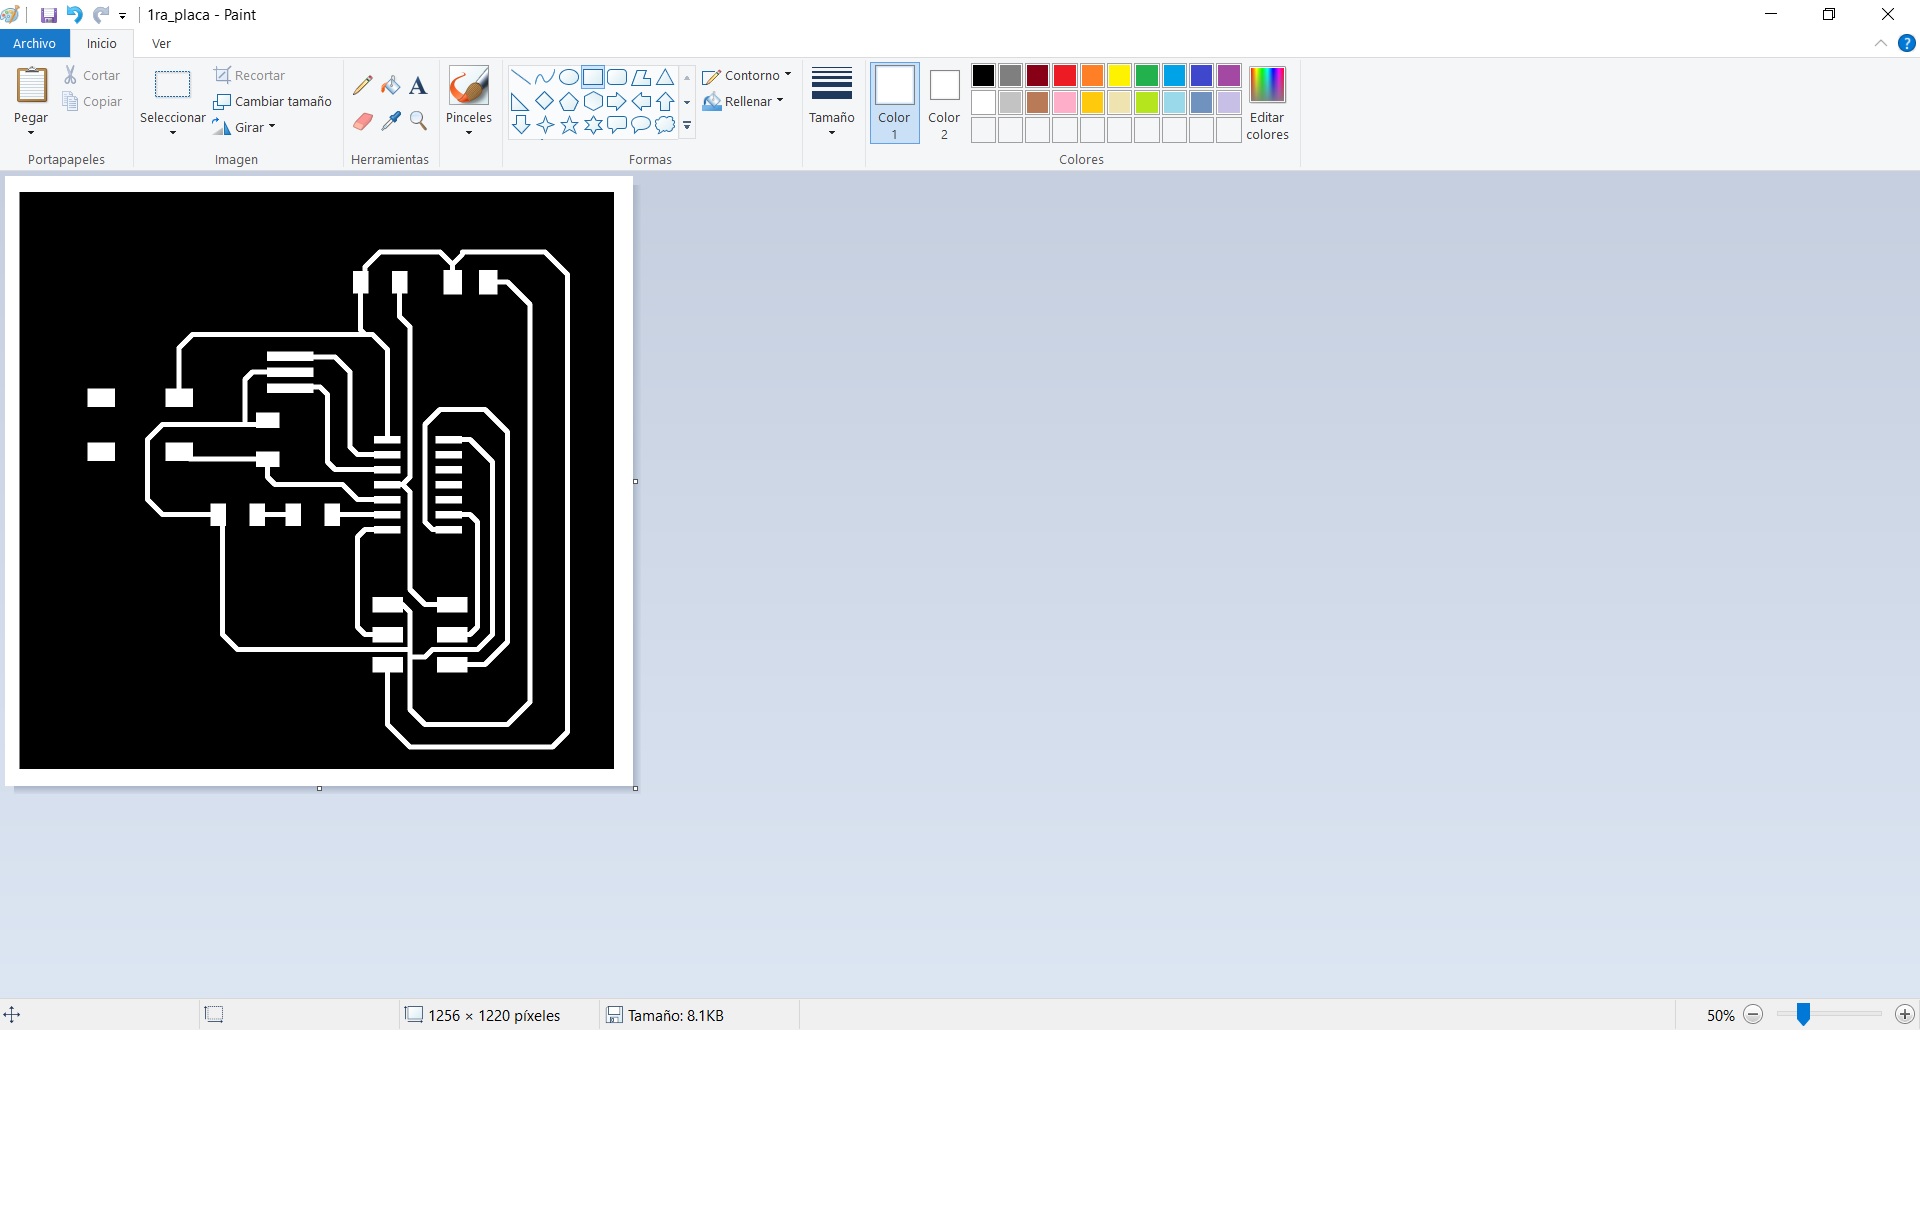Choose the Hexagon shape
Image resolution: width=1920 pixels, height=1220 pixels.
coord(593,101)
